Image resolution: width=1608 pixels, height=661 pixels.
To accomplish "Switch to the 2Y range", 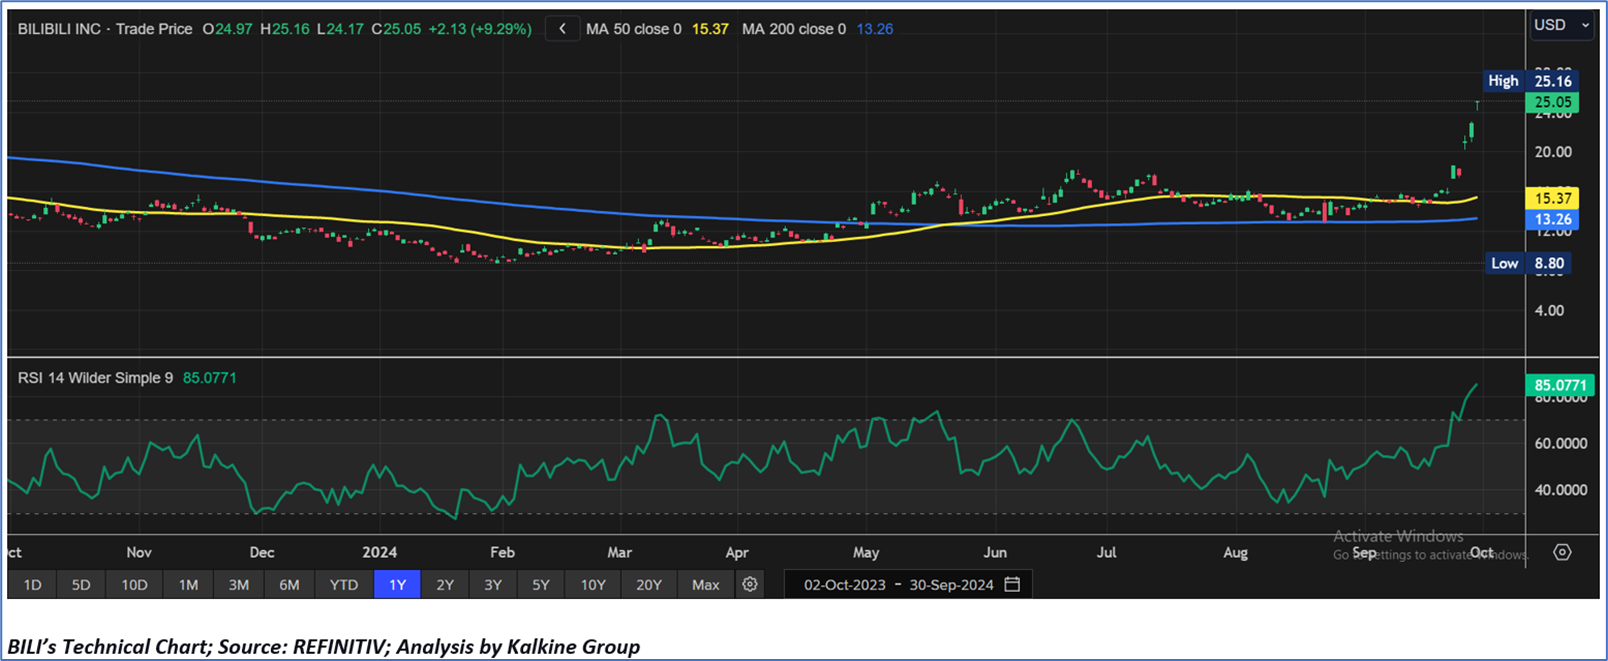I will click(445, 585).
